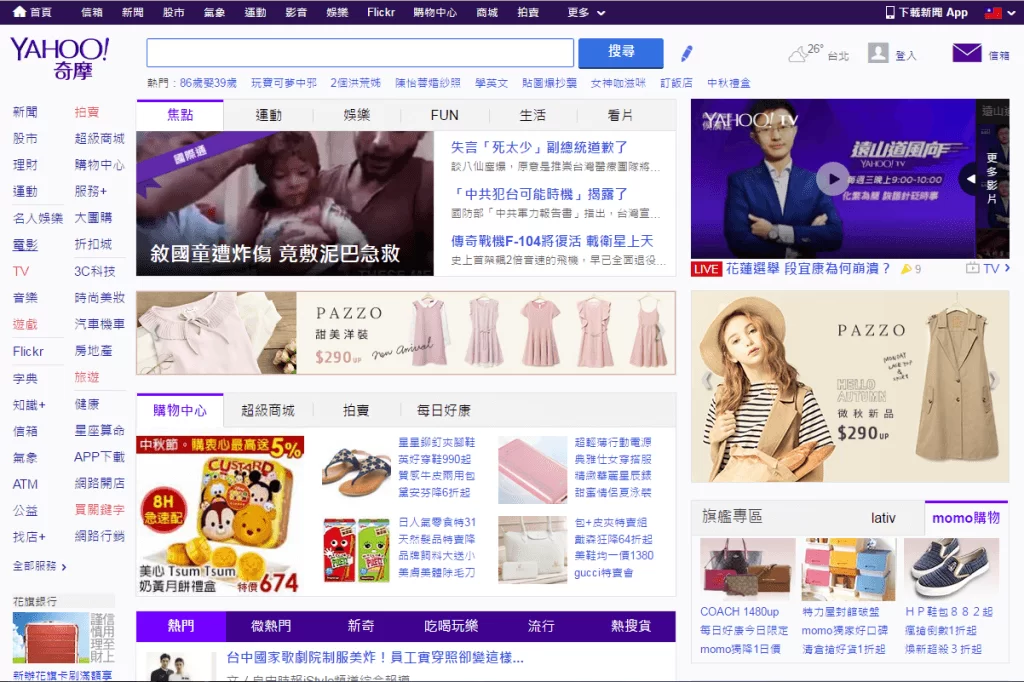Click the PAZZO 甜美洋裝 banner ad
Image resolution: width=1024 pixels, height=682 pixels.
(406, 333)
